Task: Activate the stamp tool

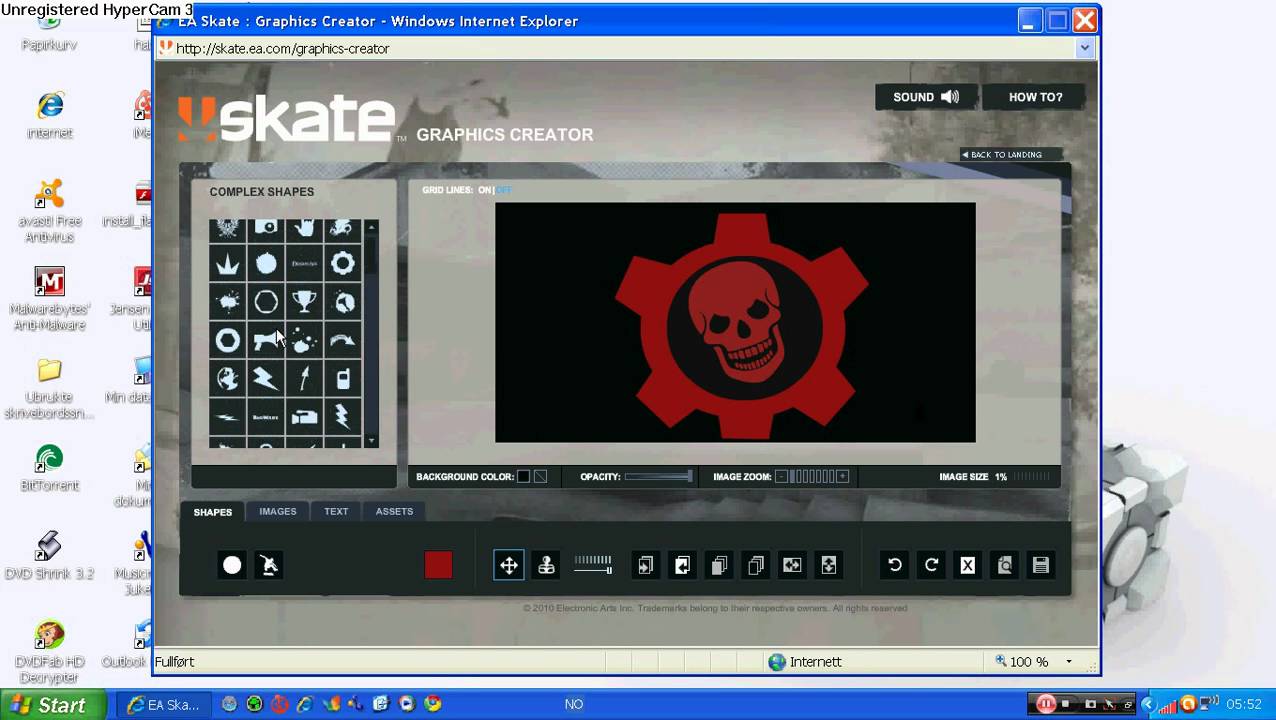Action: 546,565
